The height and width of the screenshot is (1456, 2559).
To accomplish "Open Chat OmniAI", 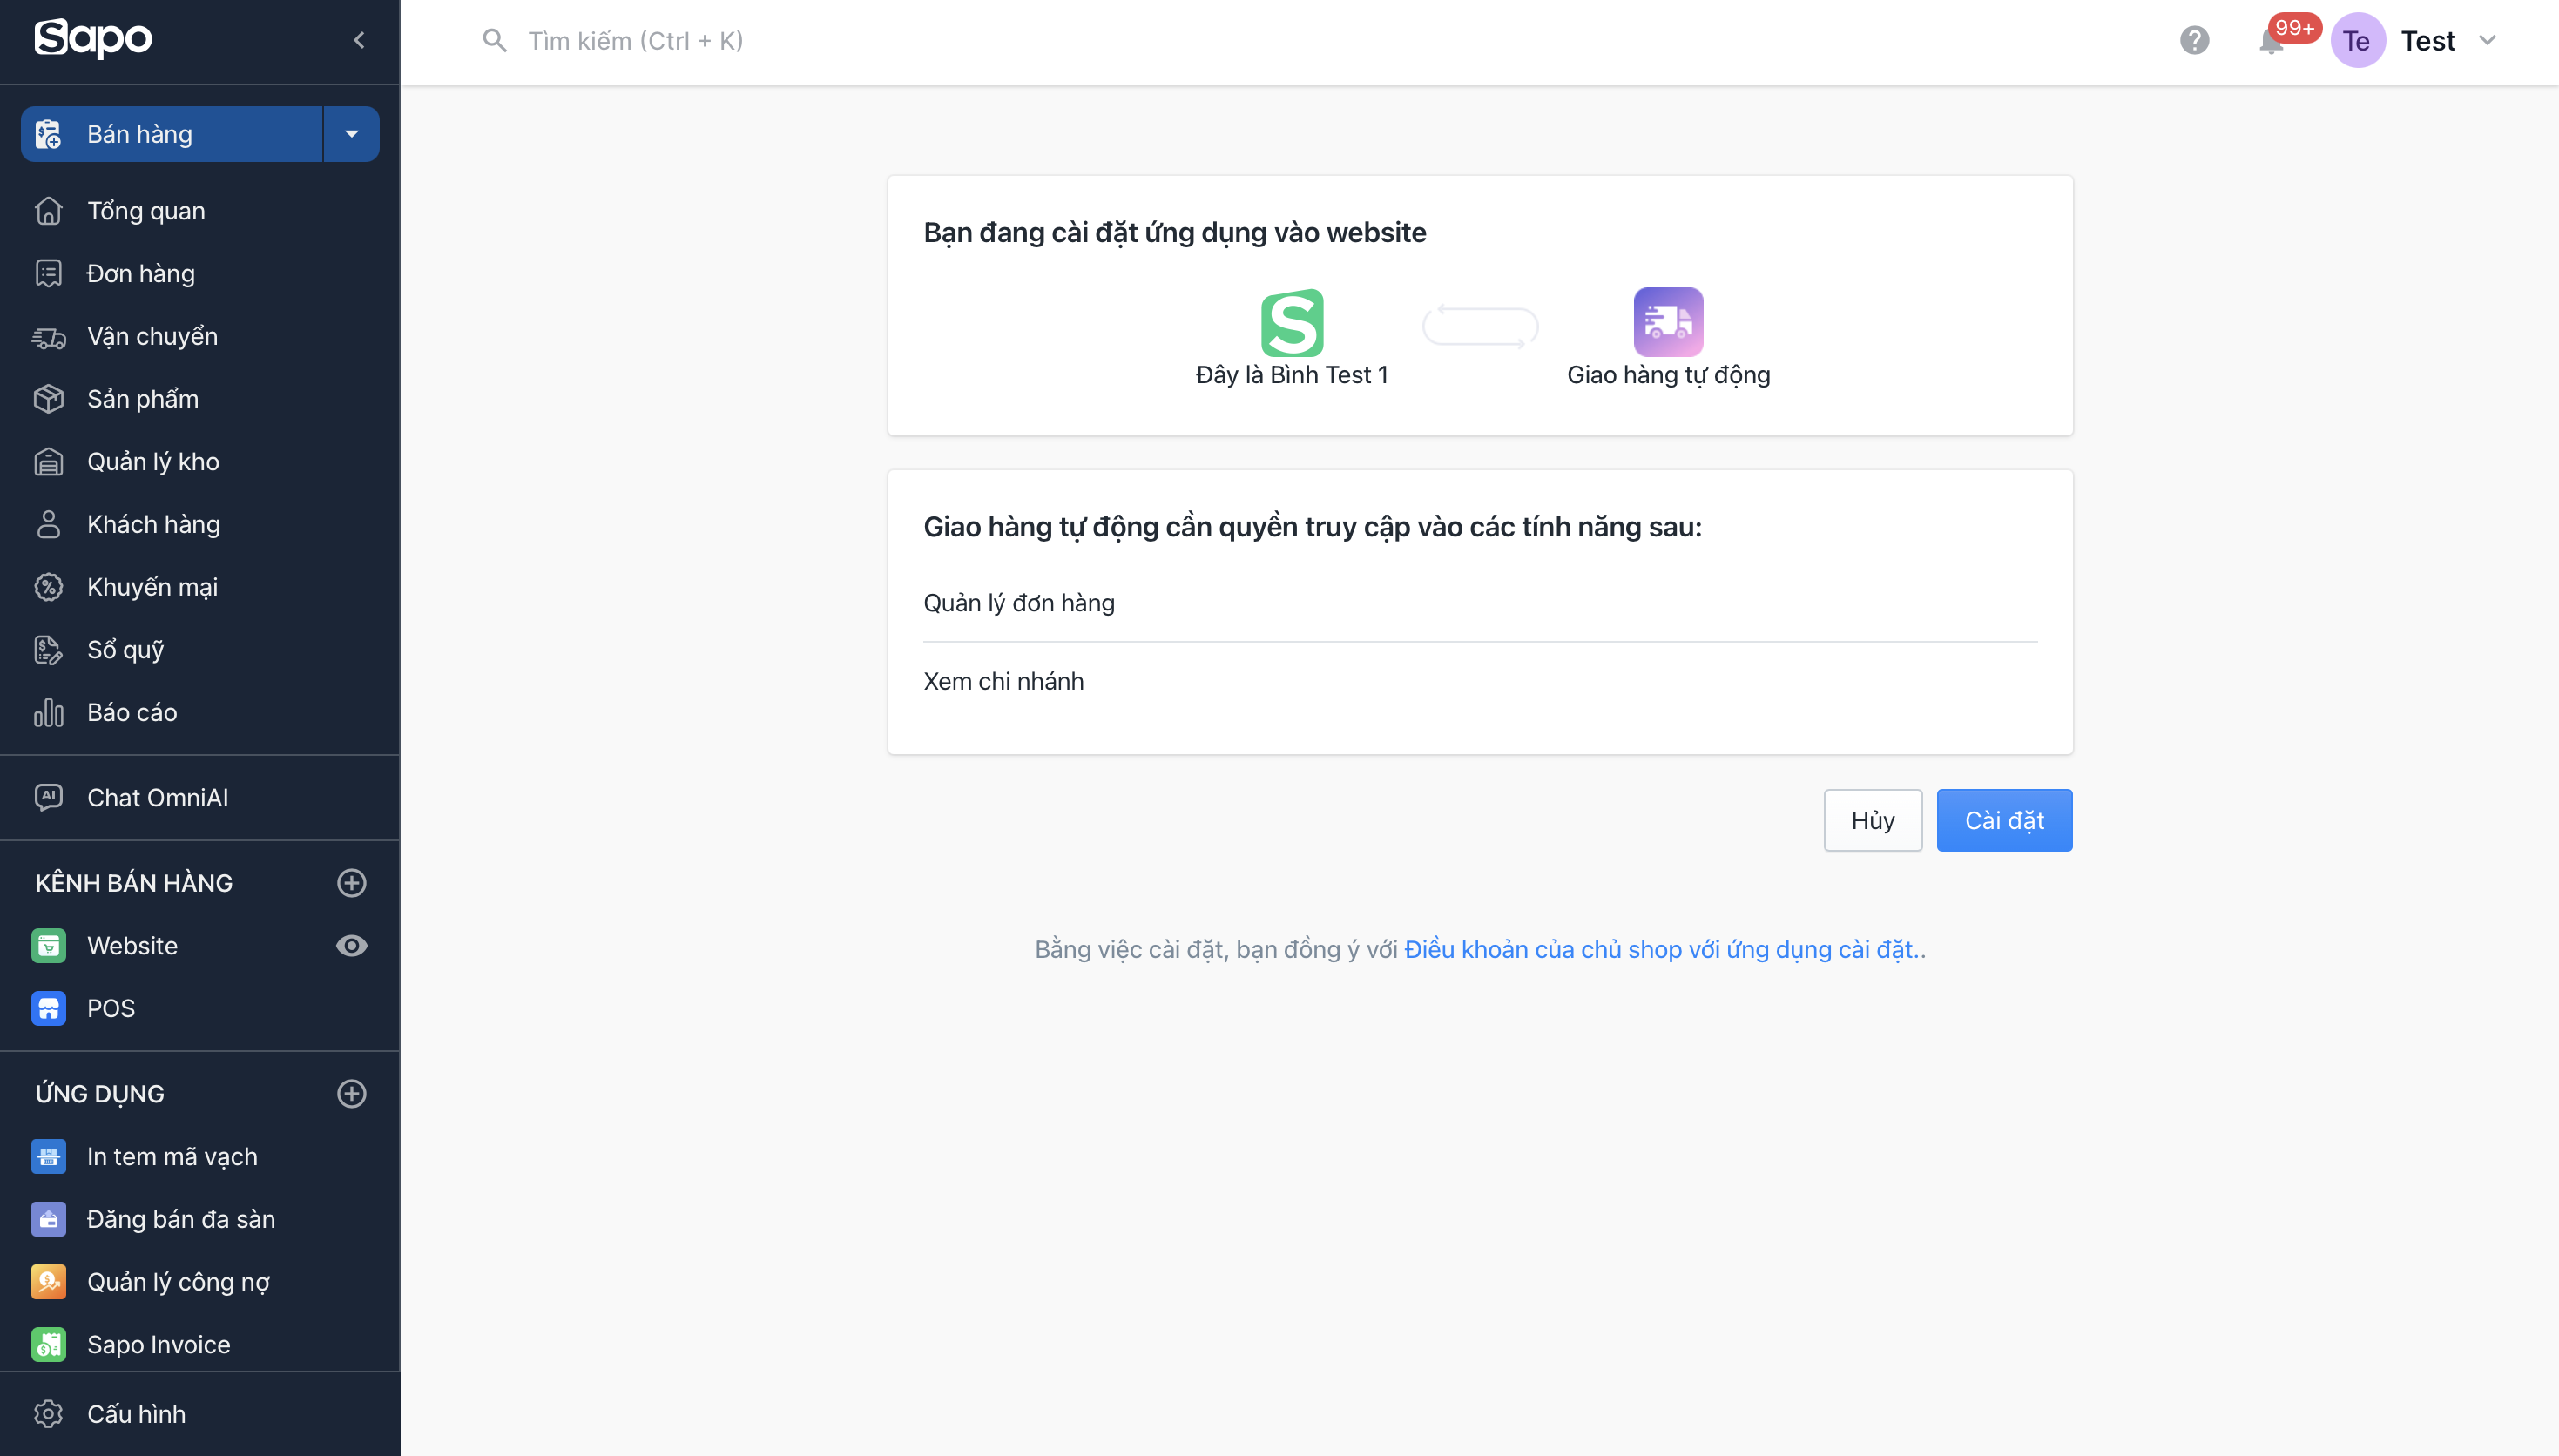I will coord(157,797).
